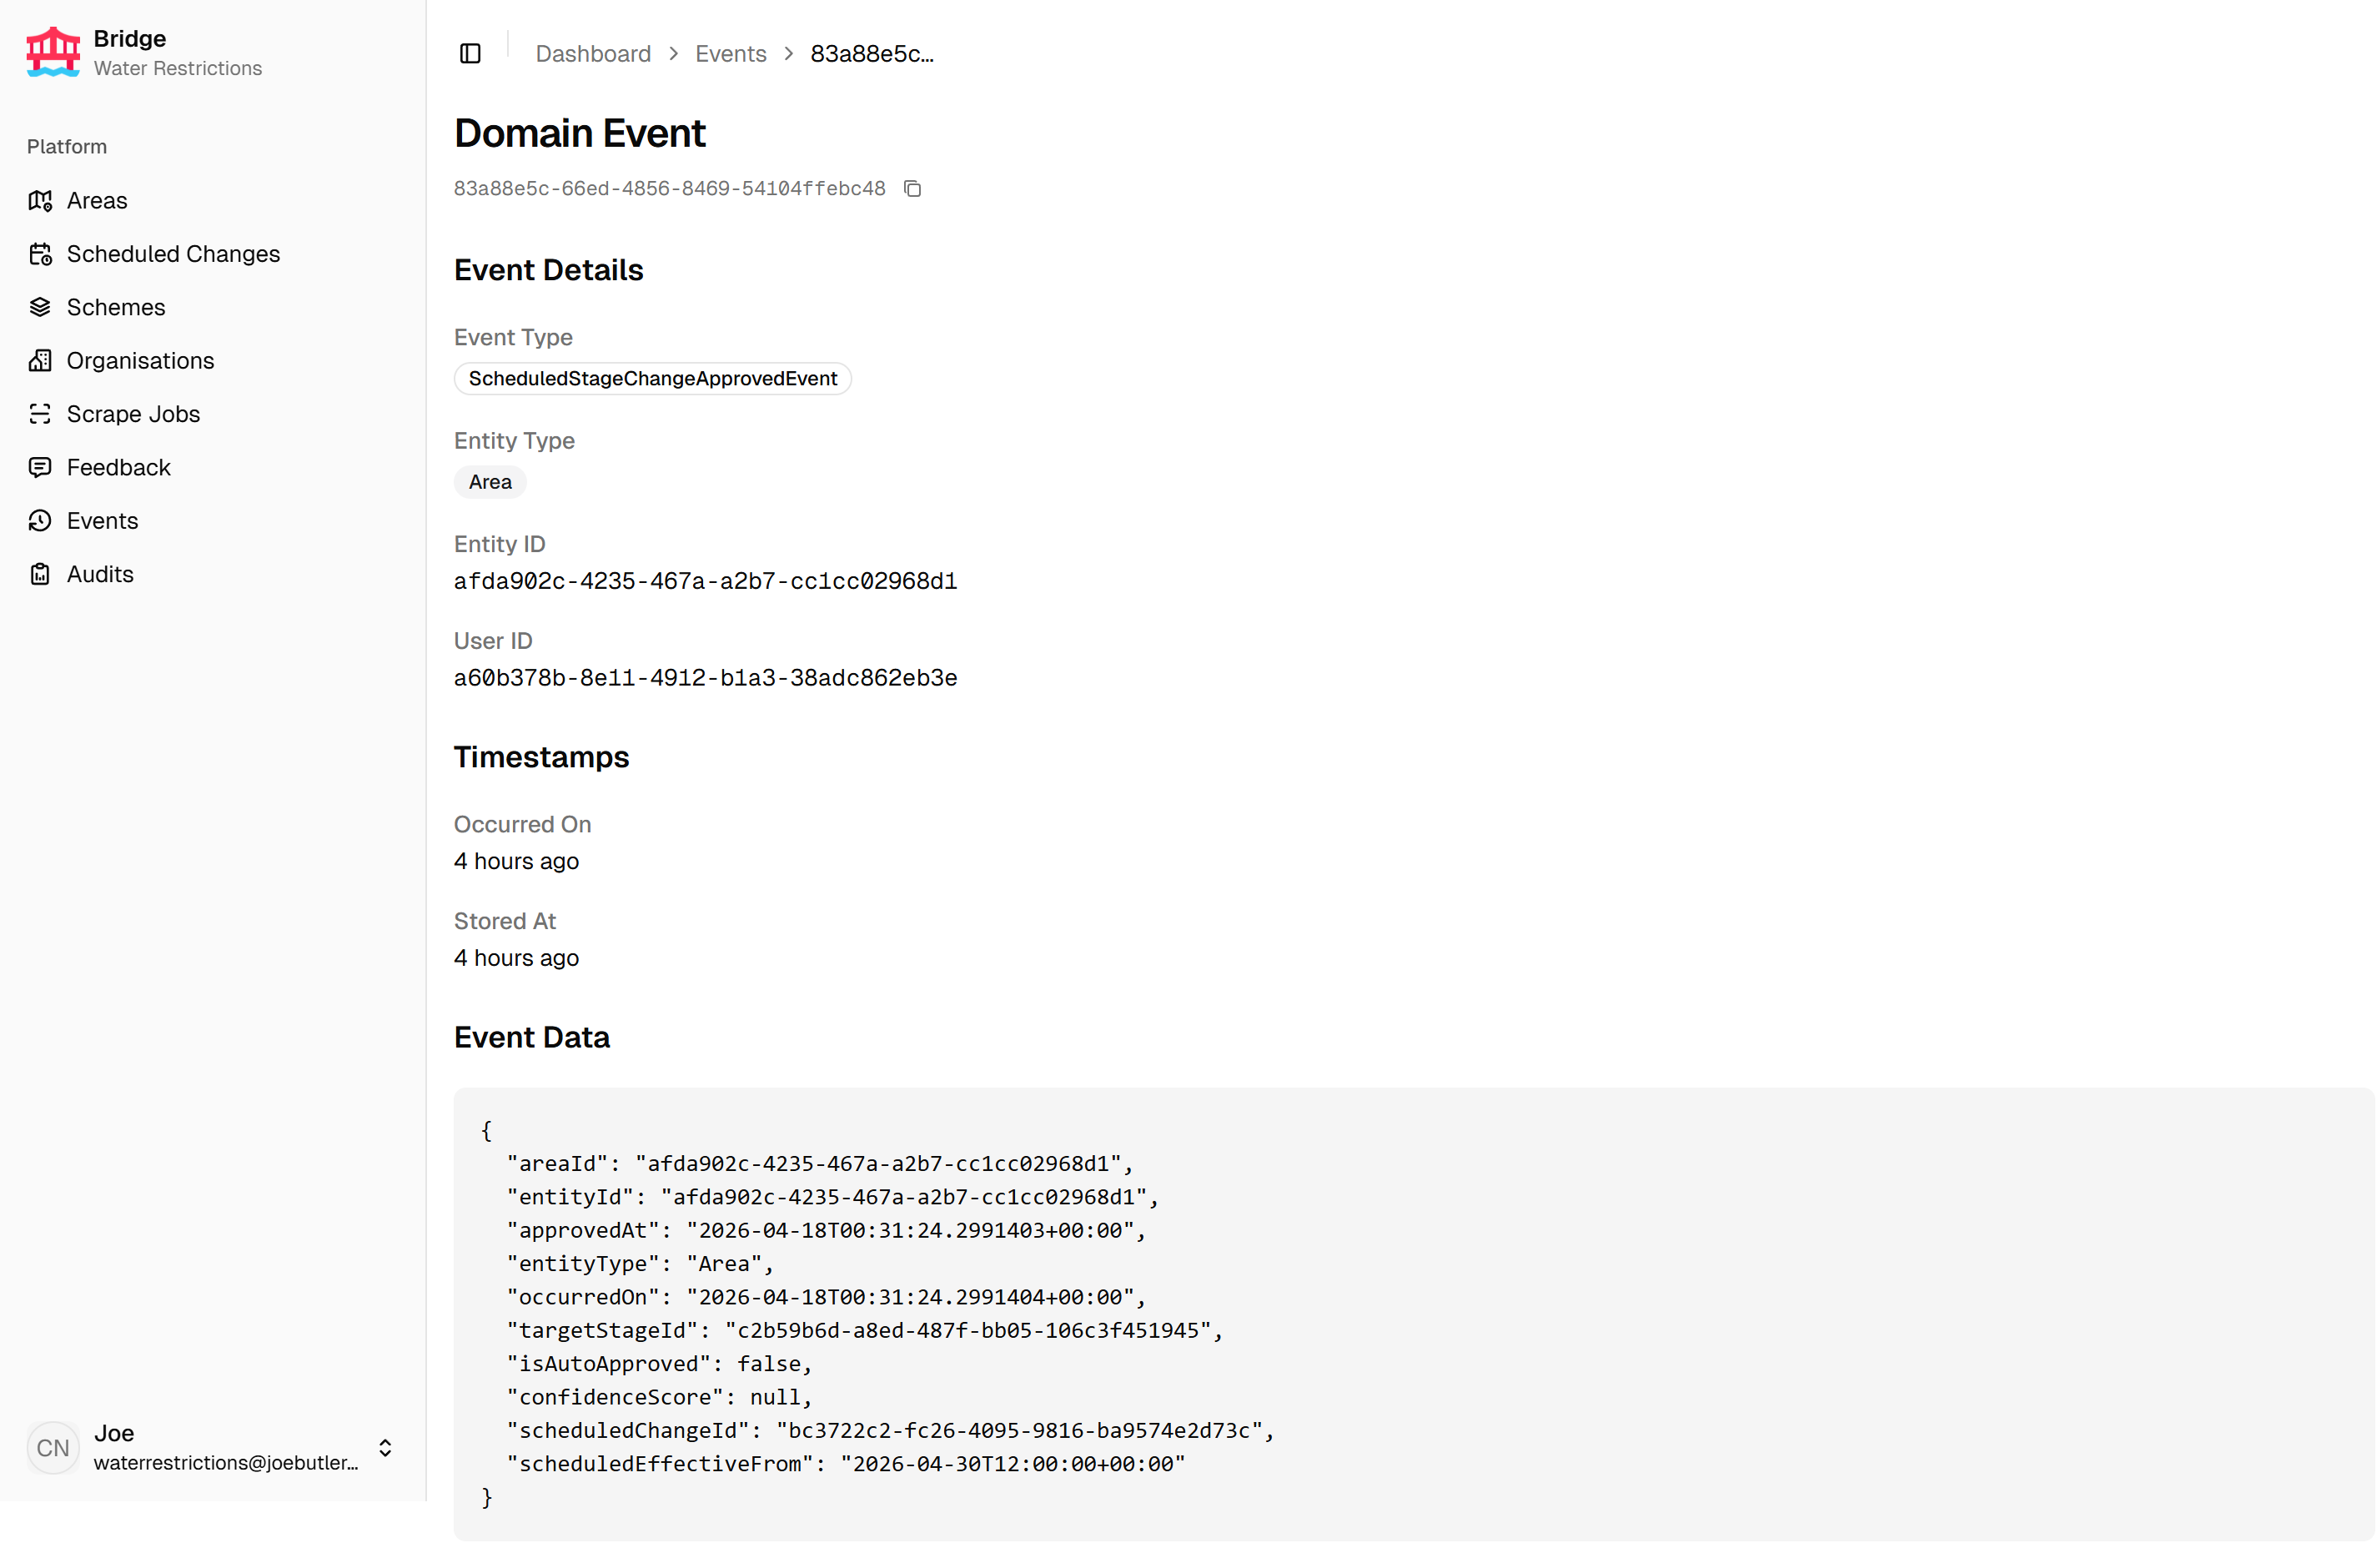
Task: Go to Organisations in sidebar
Action: coord(140,361)
